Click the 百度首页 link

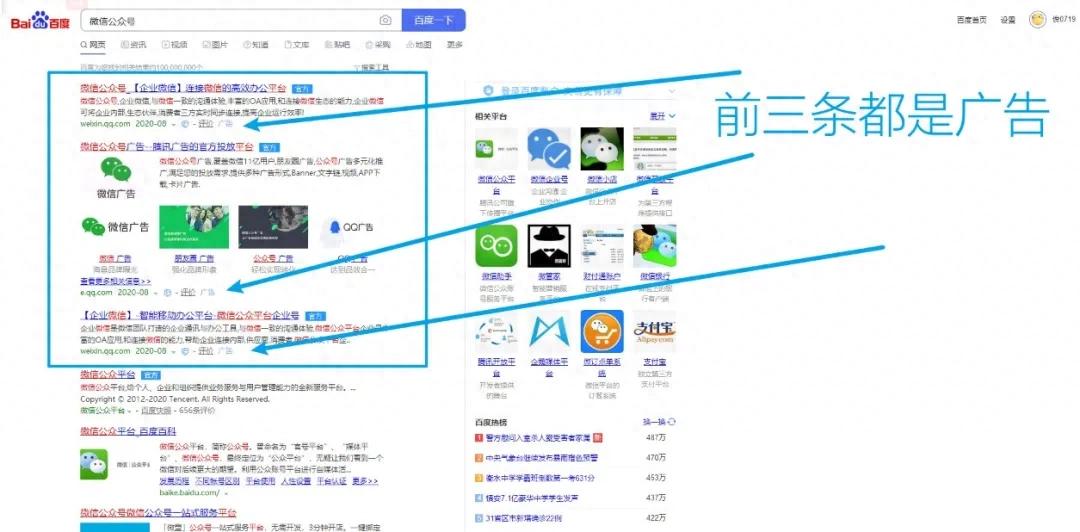point(971,20)
